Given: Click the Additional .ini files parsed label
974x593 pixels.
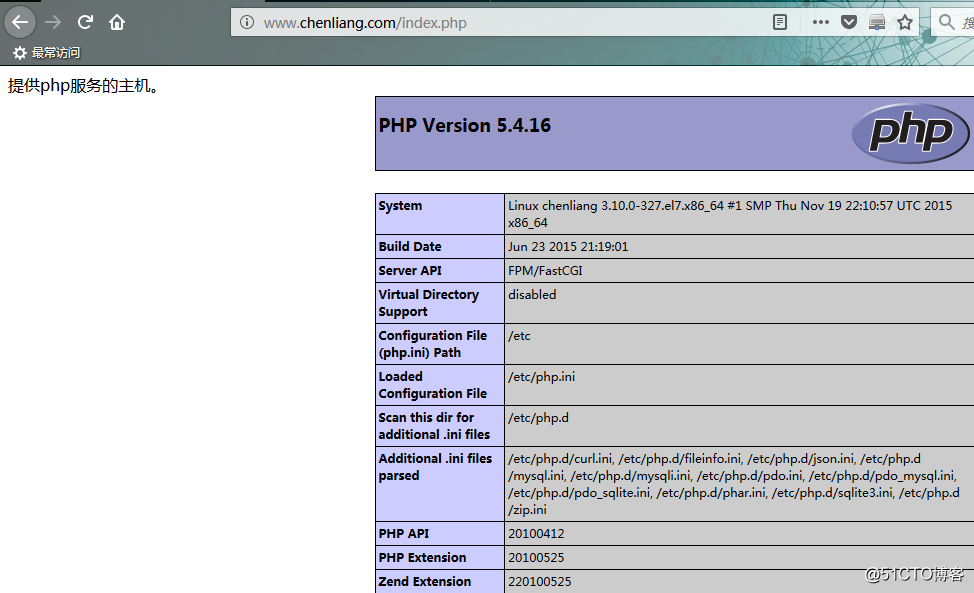Looking at the screenshot, I should pos(435,467).
